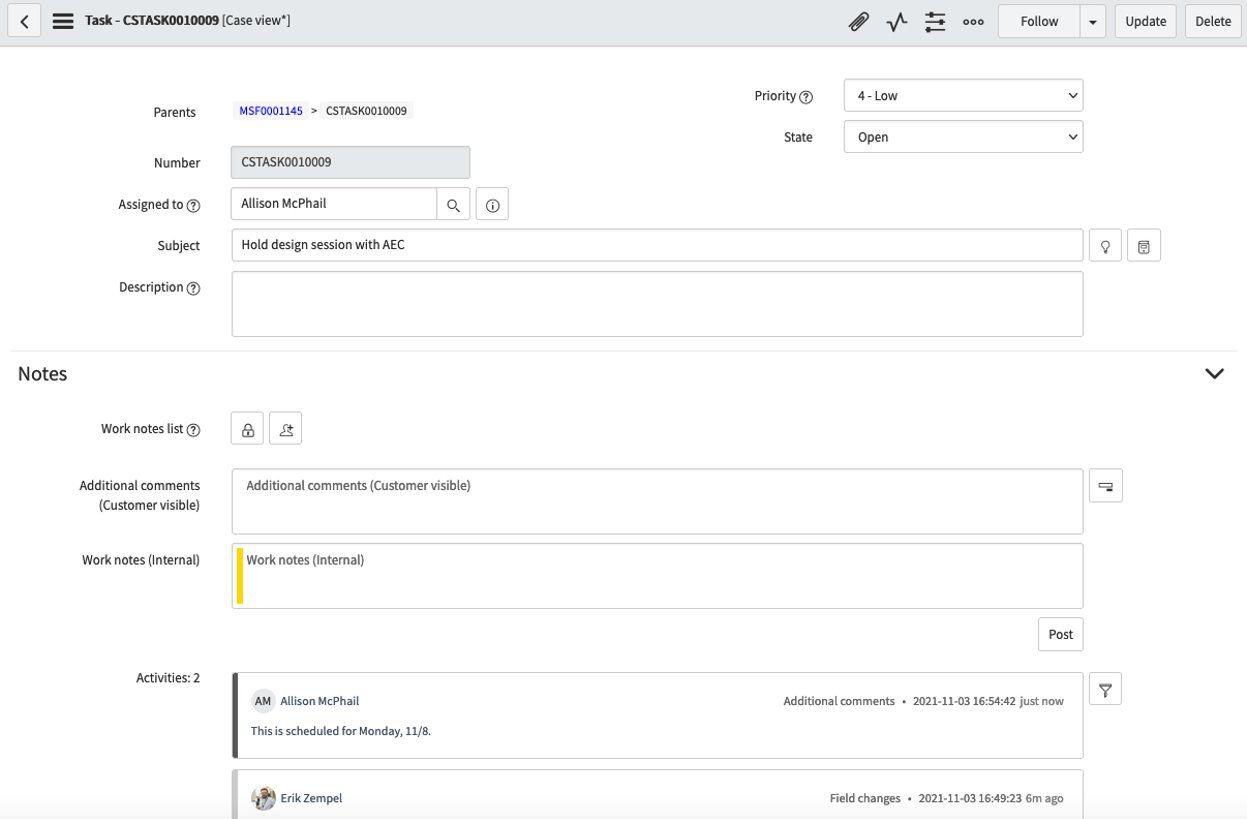
Task: Preview Allison McPhail record info icon
Action: pyautogui.click(x=492, y=204)
